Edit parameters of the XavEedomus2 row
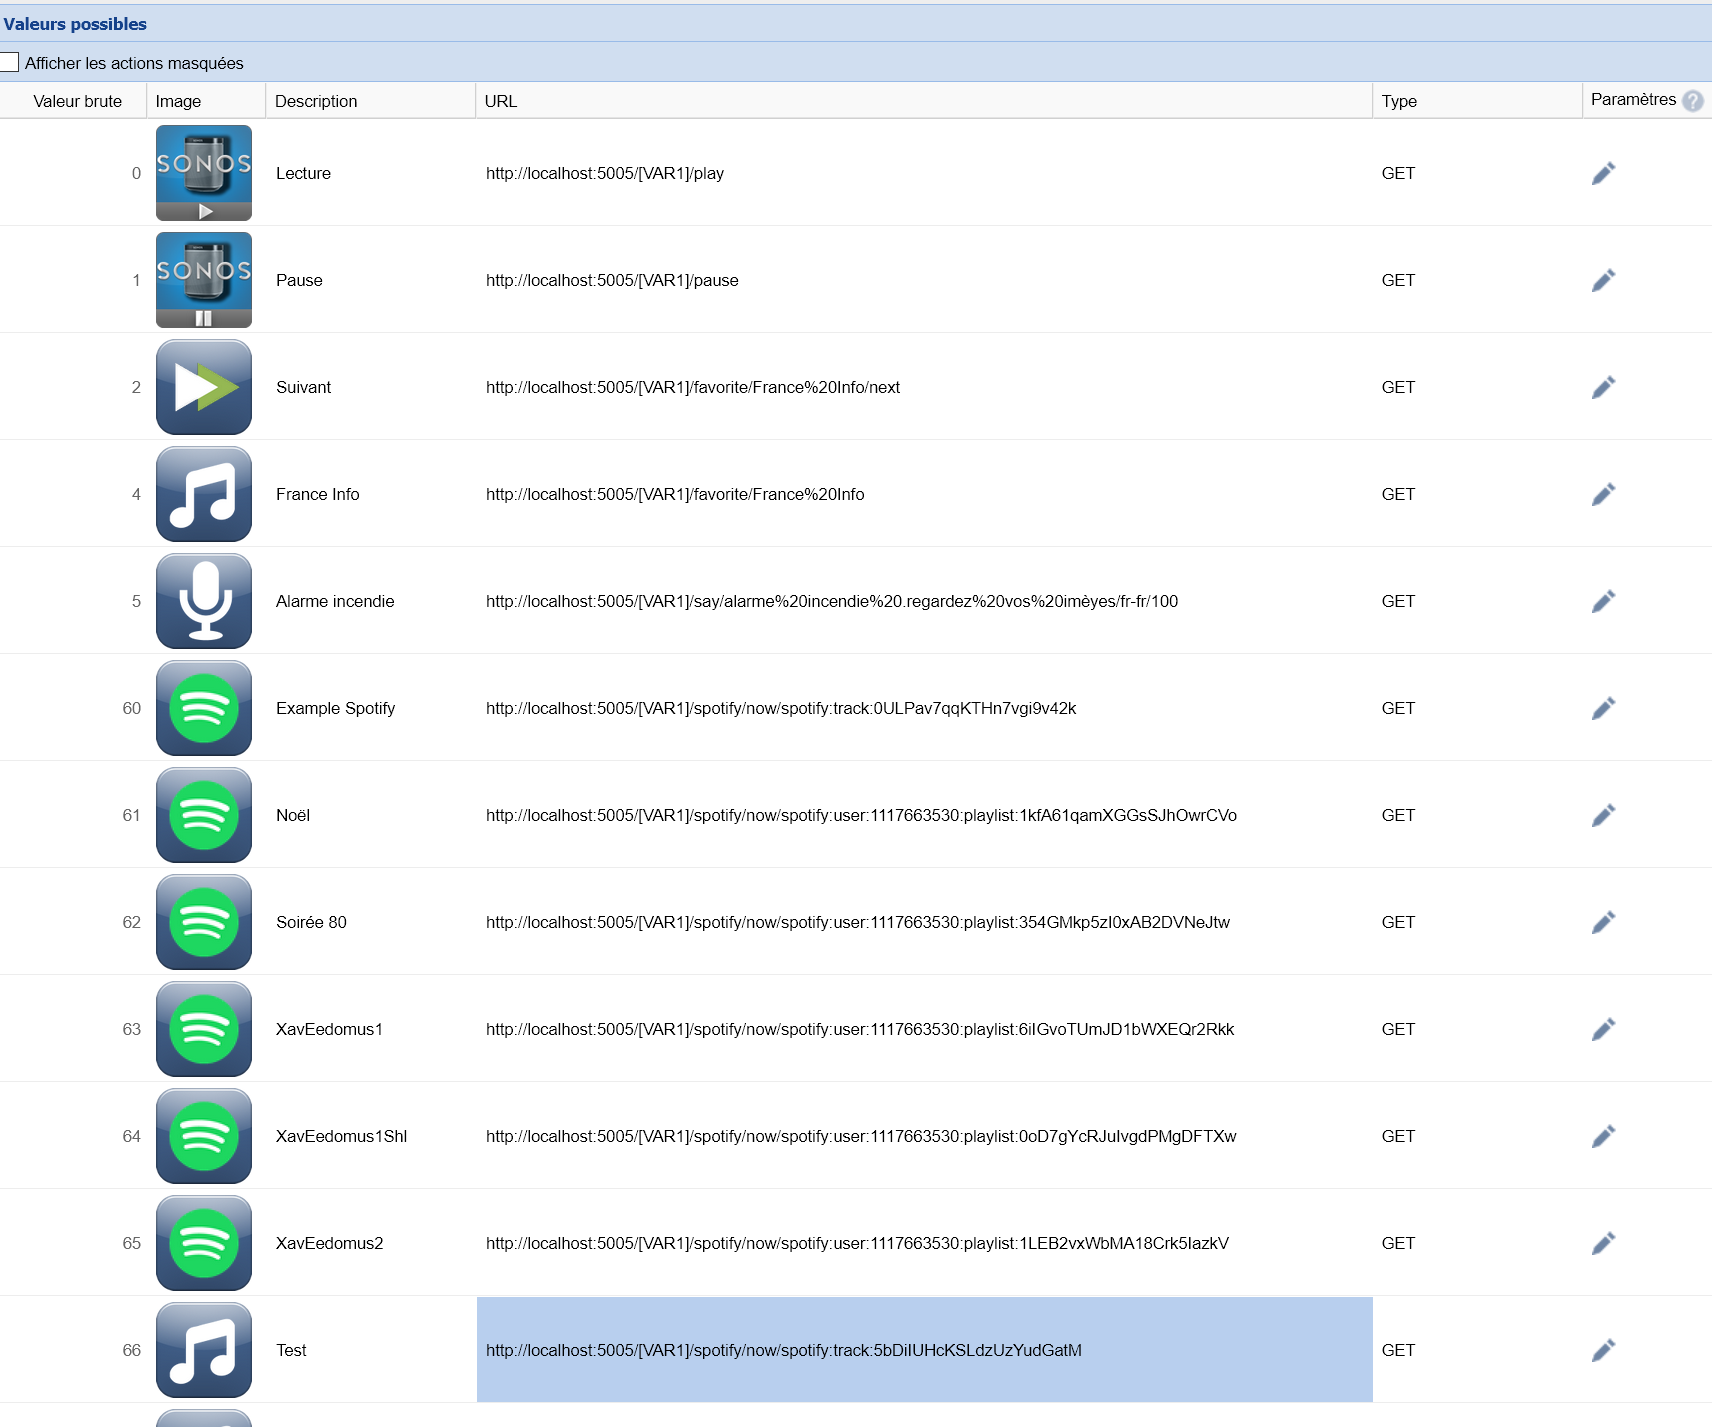The image size is (1712, 1427). [x=1603, y=1243]
